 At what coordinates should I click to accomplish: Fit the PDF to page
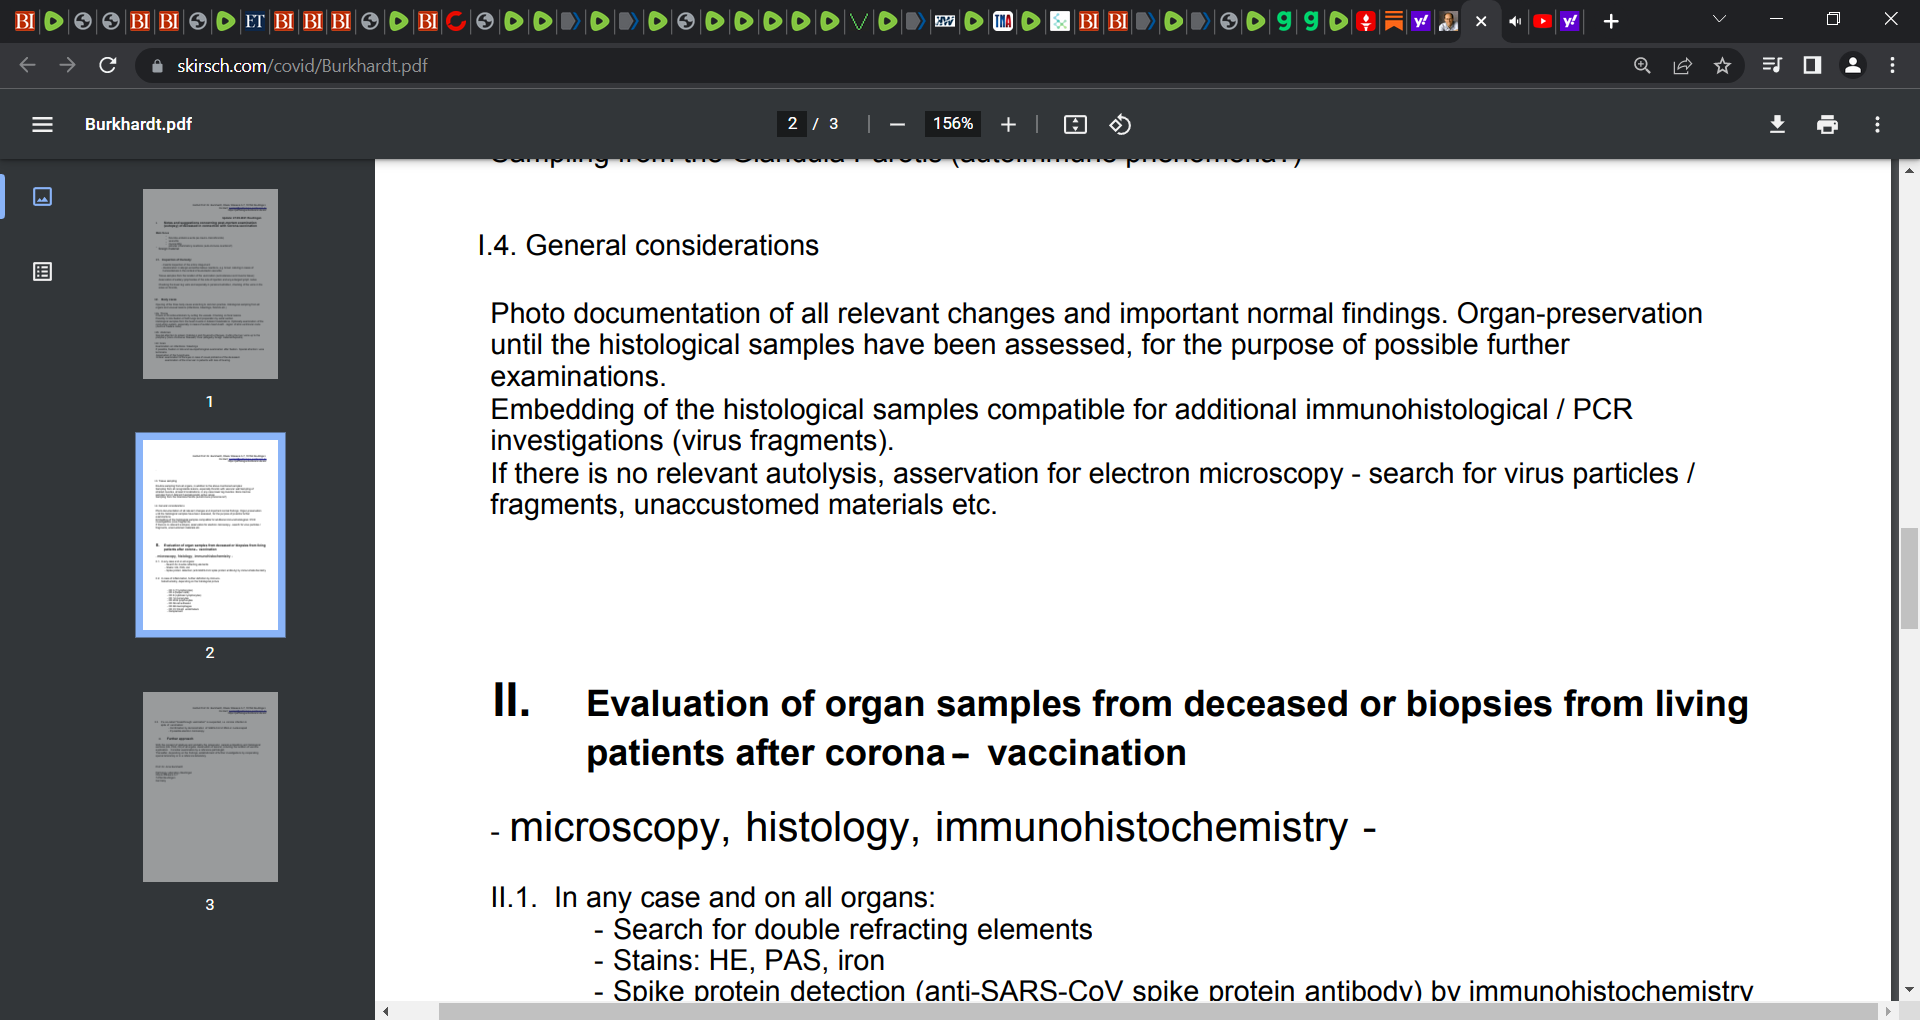point(1075,124)
